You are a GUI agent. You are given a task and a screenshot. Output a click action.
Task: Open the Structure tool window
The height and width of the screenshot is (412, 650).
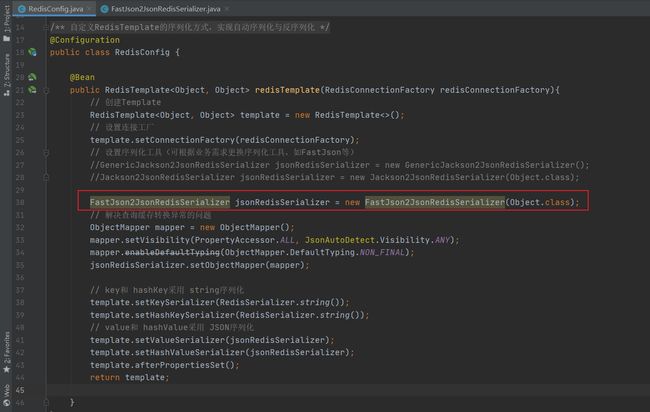click(6, 75)
